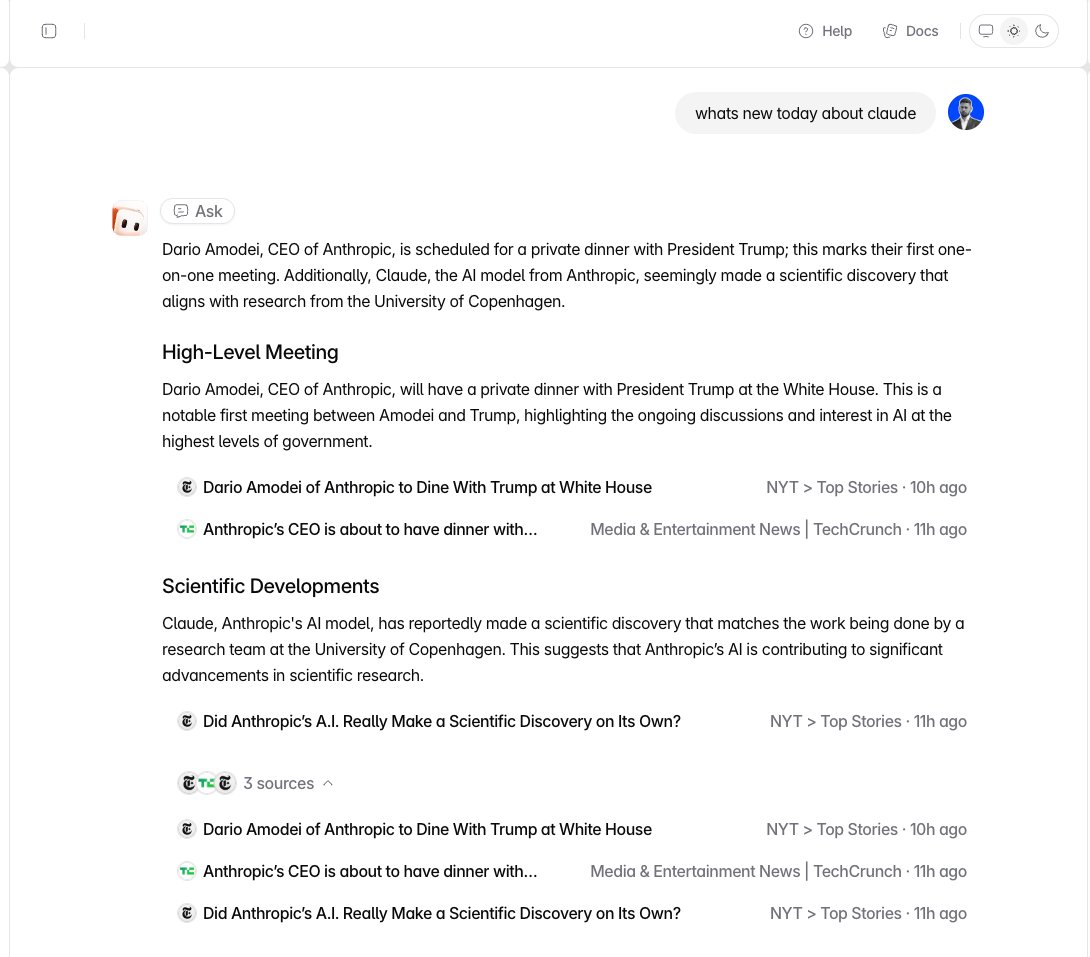Open the Scientific Discovery article under Scientific Developments
This screenshot has width=1090, height=957.
click(441, 721)
